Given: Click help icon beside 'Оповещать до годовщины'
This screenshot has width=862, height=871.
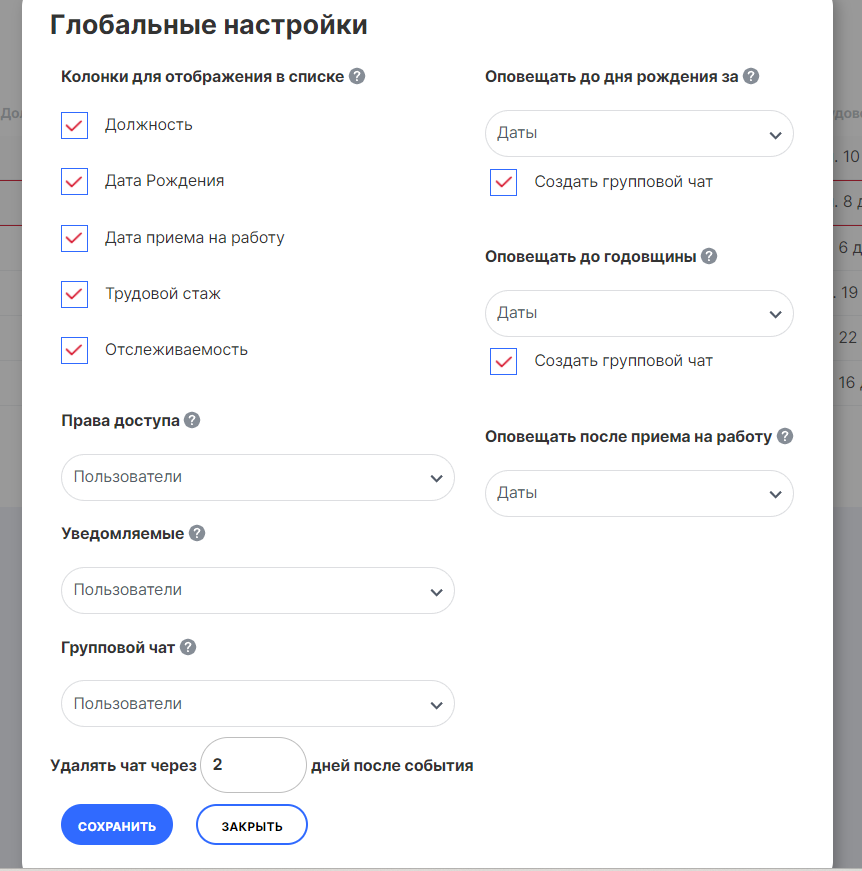Looking at the screenshot, I should 709,256.
